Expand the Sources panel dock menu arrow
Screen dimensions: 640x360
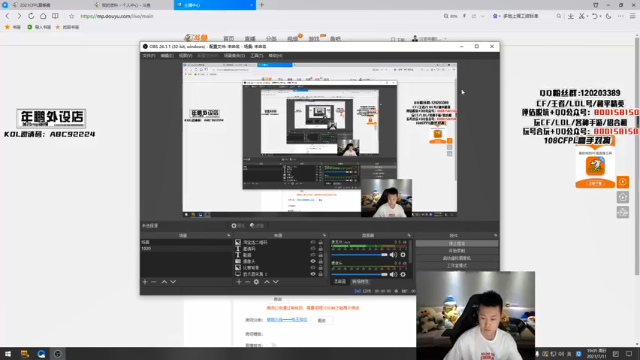pyautogui.click(x=324, y=236)
